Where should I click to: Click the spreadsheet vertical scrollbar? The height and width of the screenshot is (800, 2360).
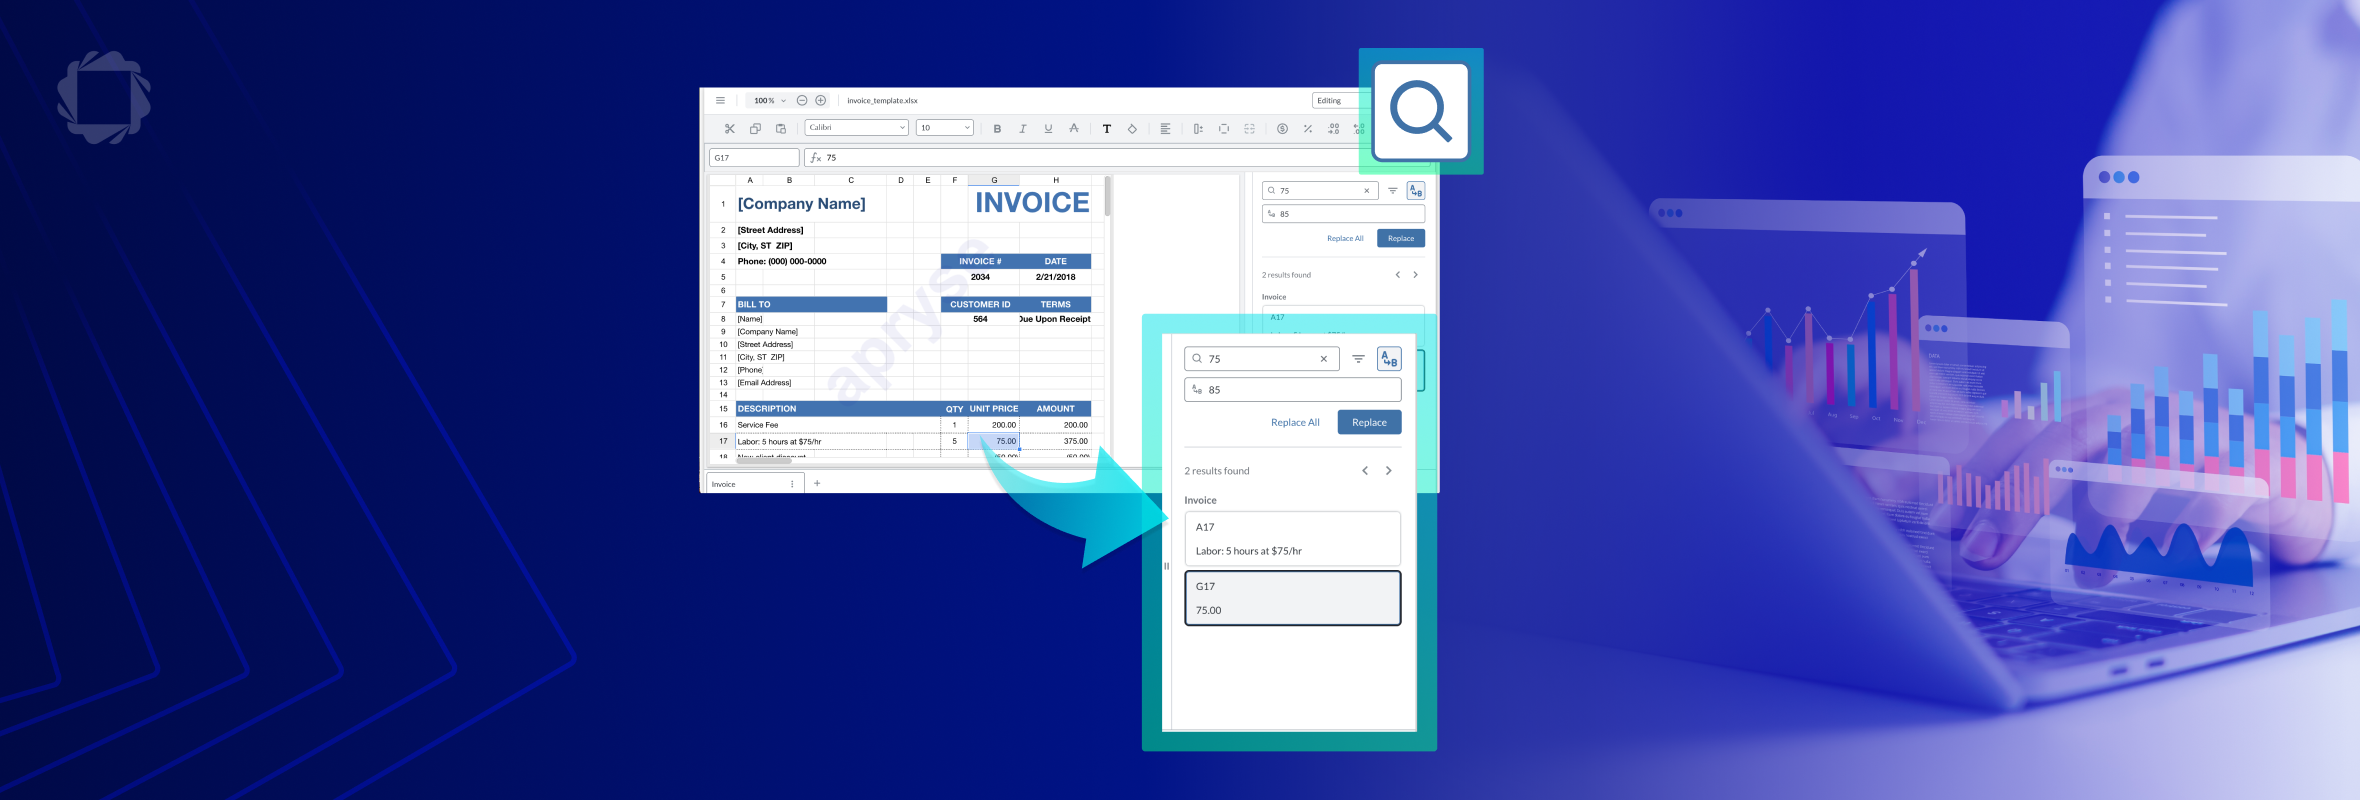1108,197
